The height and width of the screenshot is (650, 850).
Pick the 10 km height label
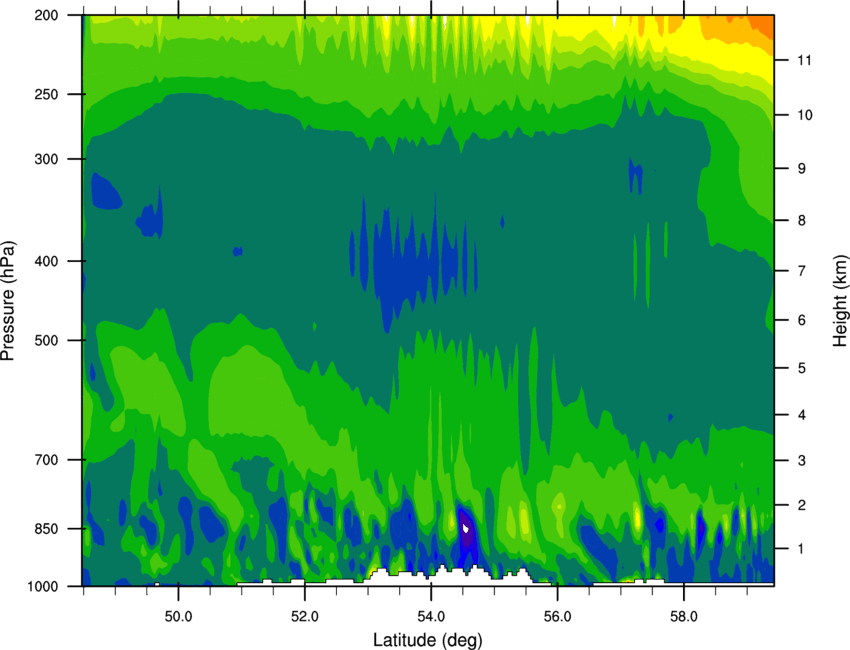(804, 115)
